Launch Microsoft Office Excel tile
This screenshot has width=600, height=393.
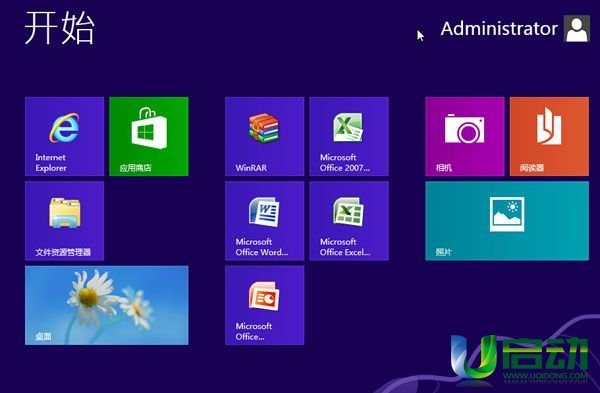(349, 221)
